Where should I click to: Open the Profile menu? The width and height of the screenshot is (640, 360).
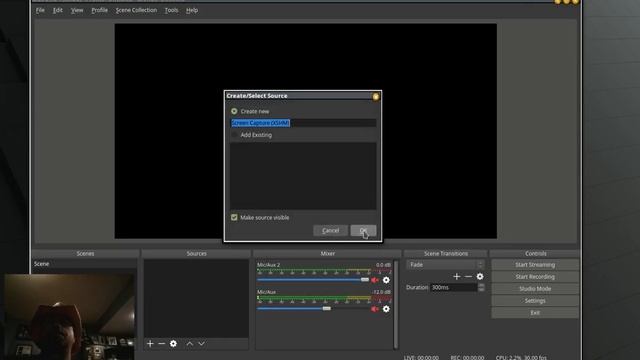(x=100, y=10)
